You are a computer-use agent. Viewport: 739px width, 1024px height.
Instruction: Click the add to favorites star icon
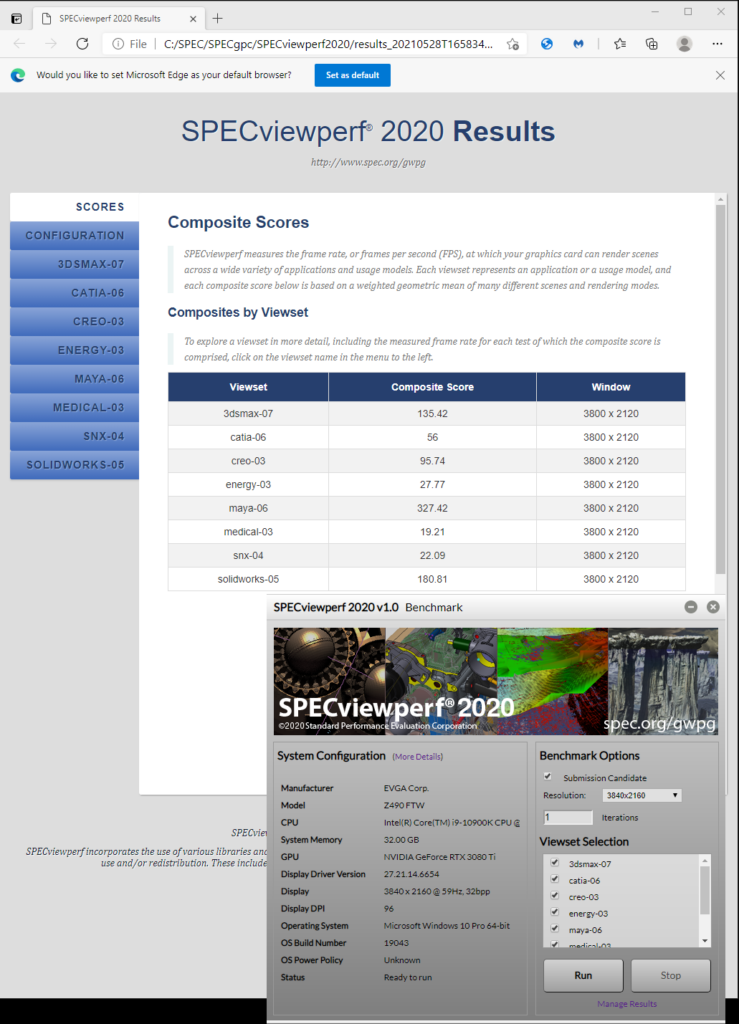pos(513,44)
